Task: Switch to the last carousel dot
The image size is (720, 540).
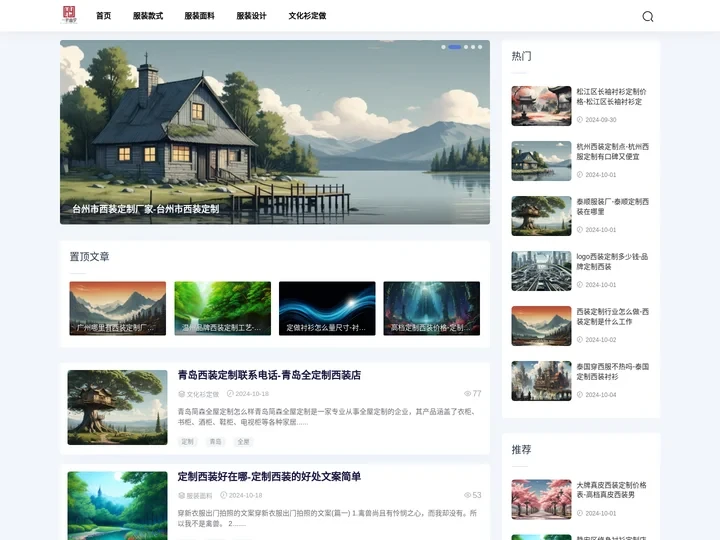Action: (480, 47)
